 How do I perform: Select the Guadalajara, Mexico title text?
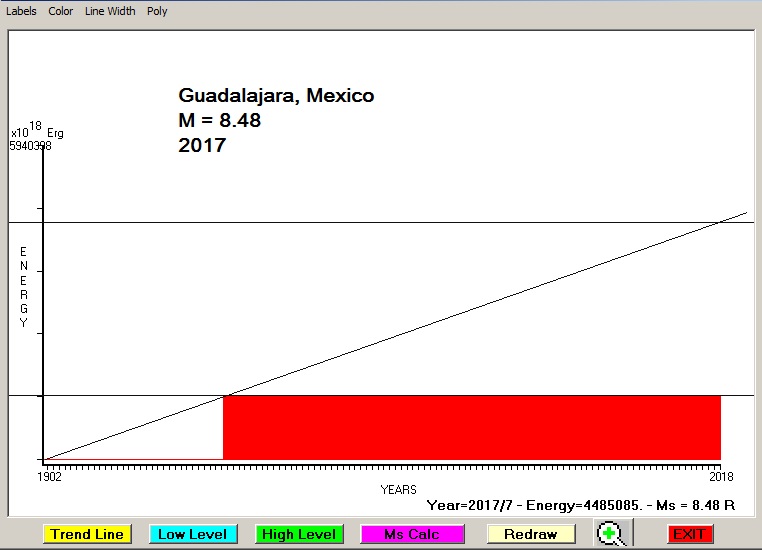click(276, 96)
